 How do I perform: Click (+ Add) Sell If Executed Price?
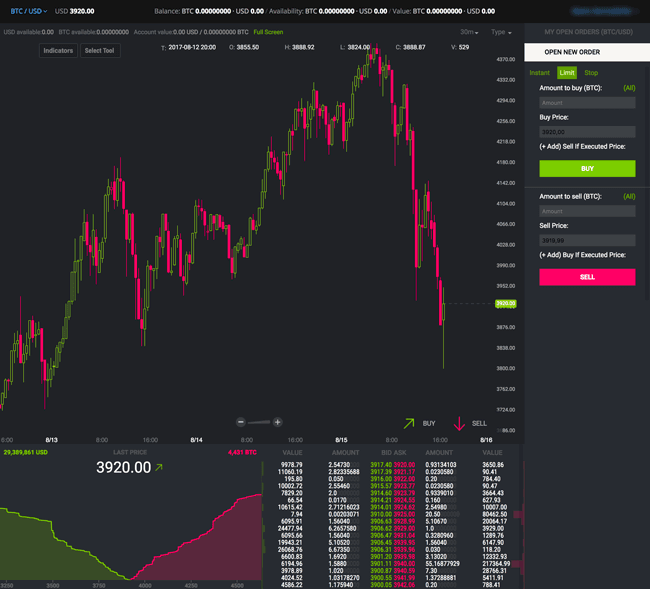point(582,146)
